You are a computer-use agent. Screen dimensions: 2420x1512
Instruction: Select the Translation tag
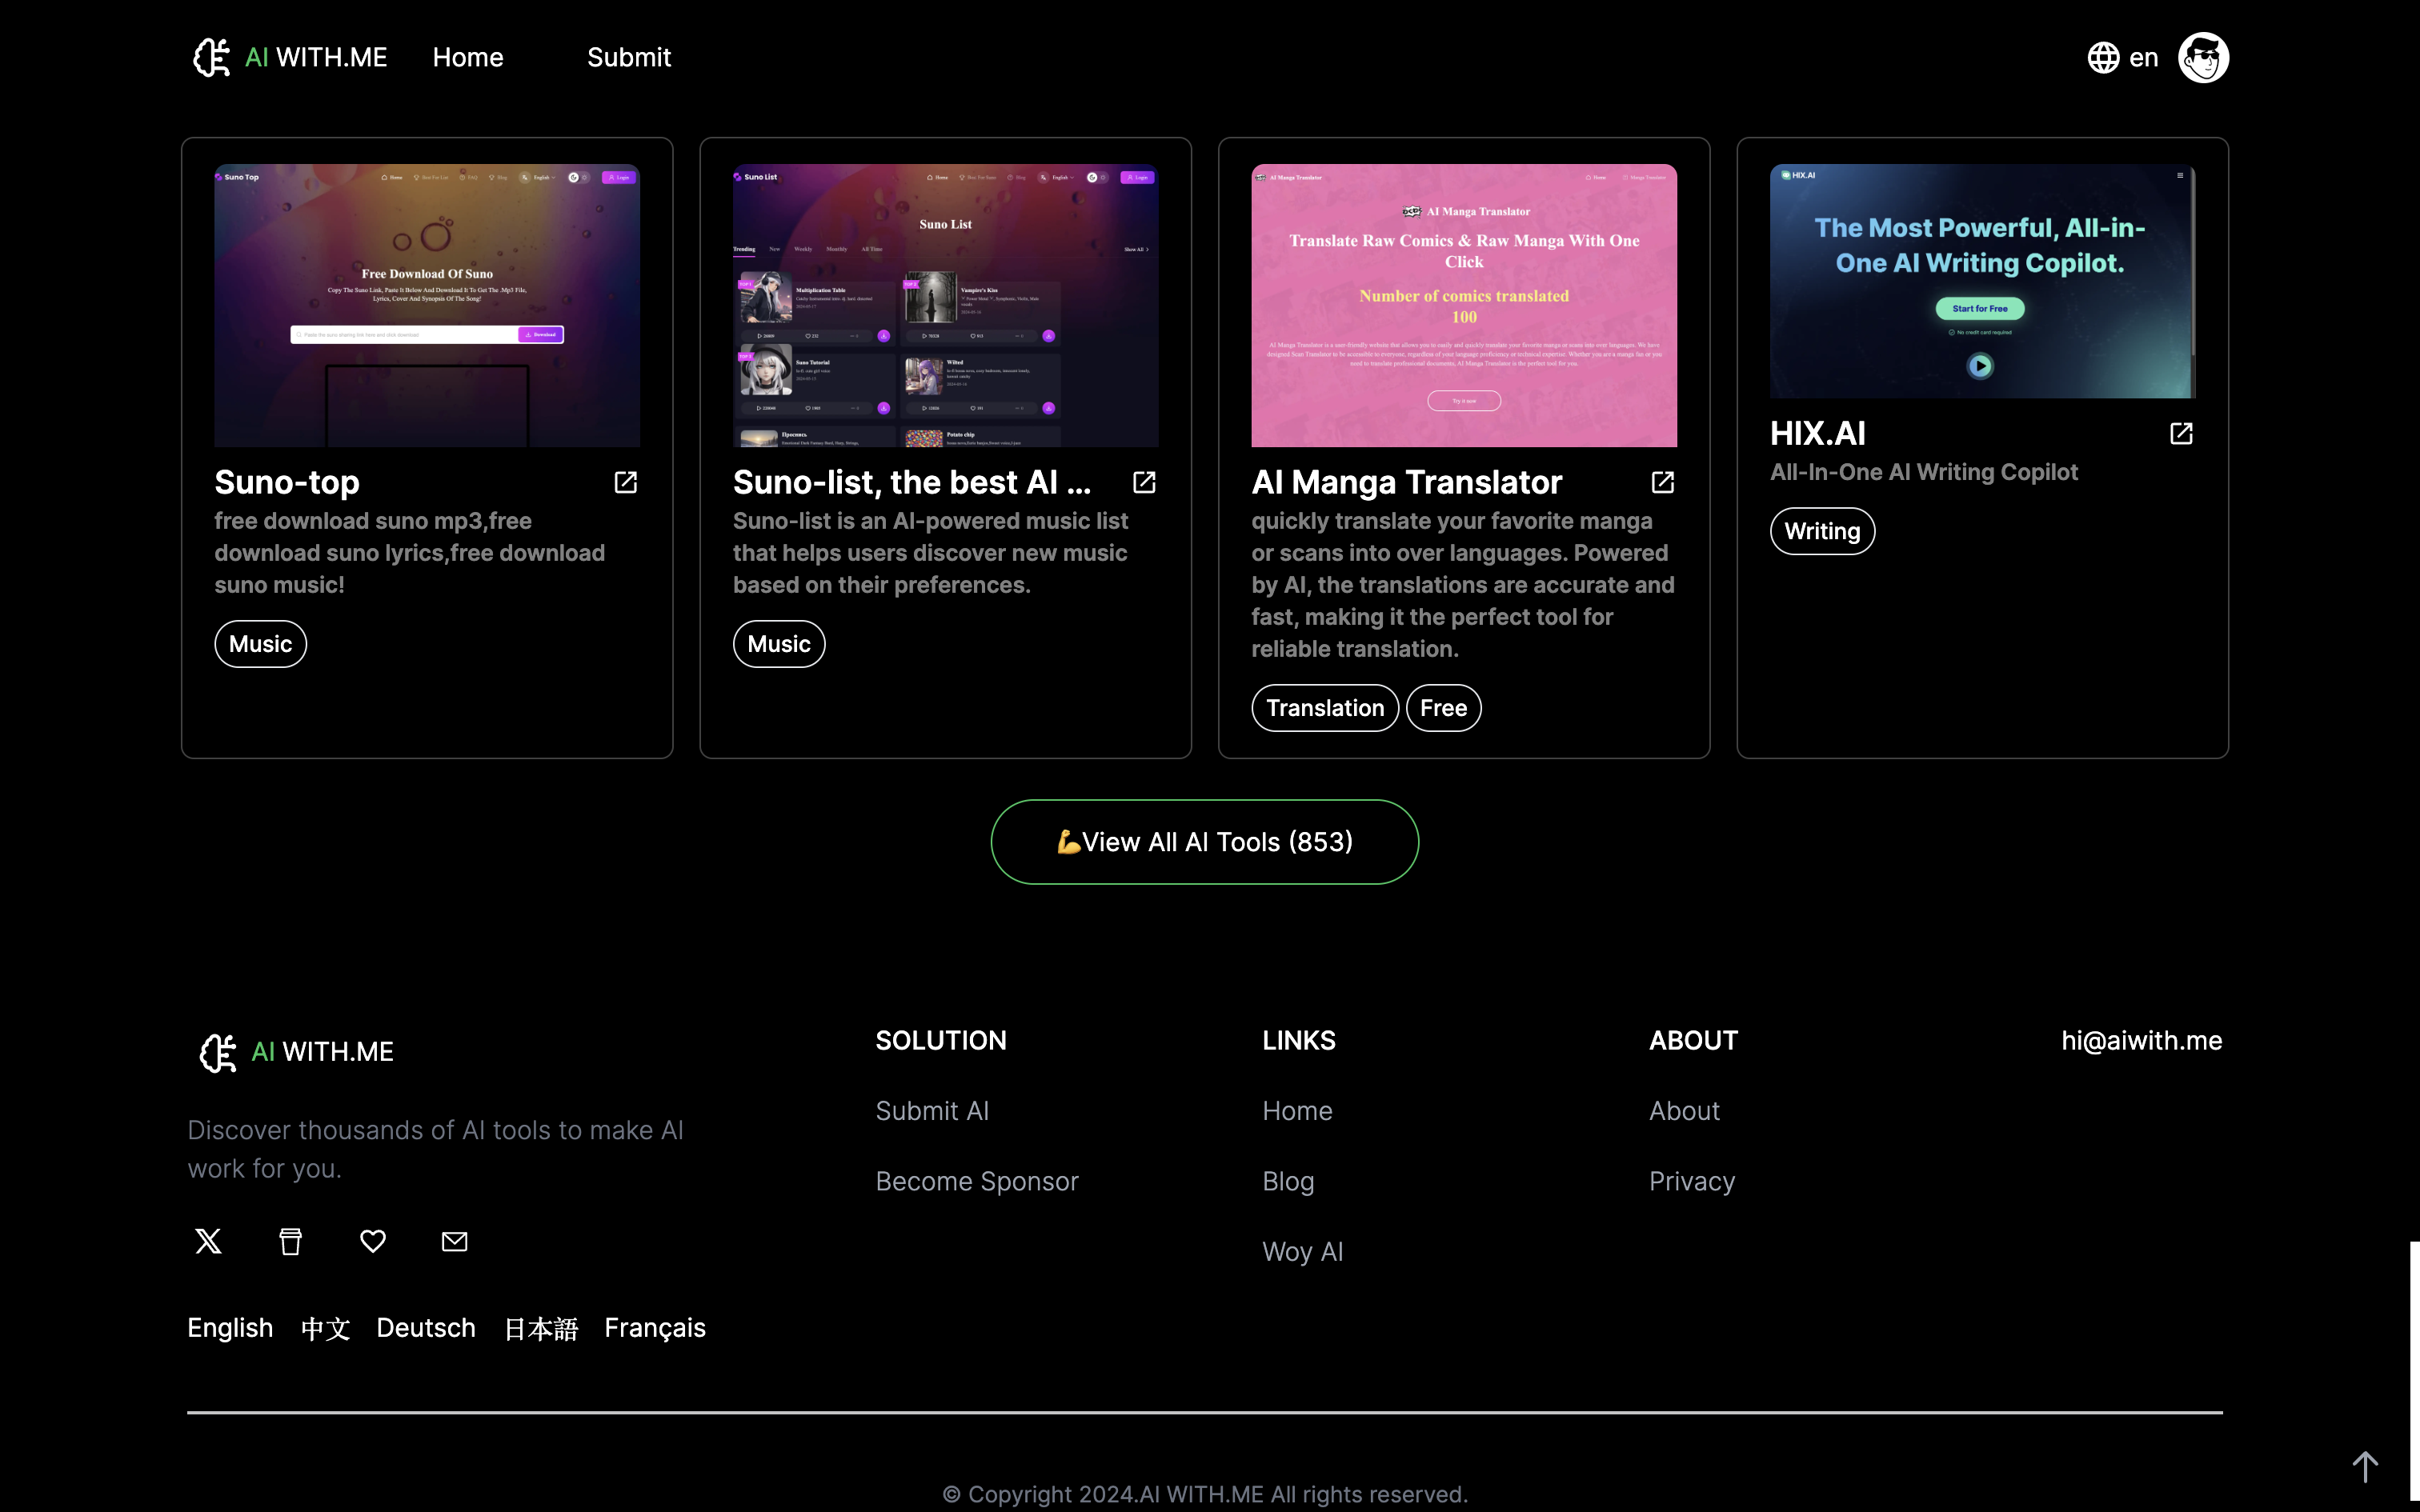(1324, 708)
